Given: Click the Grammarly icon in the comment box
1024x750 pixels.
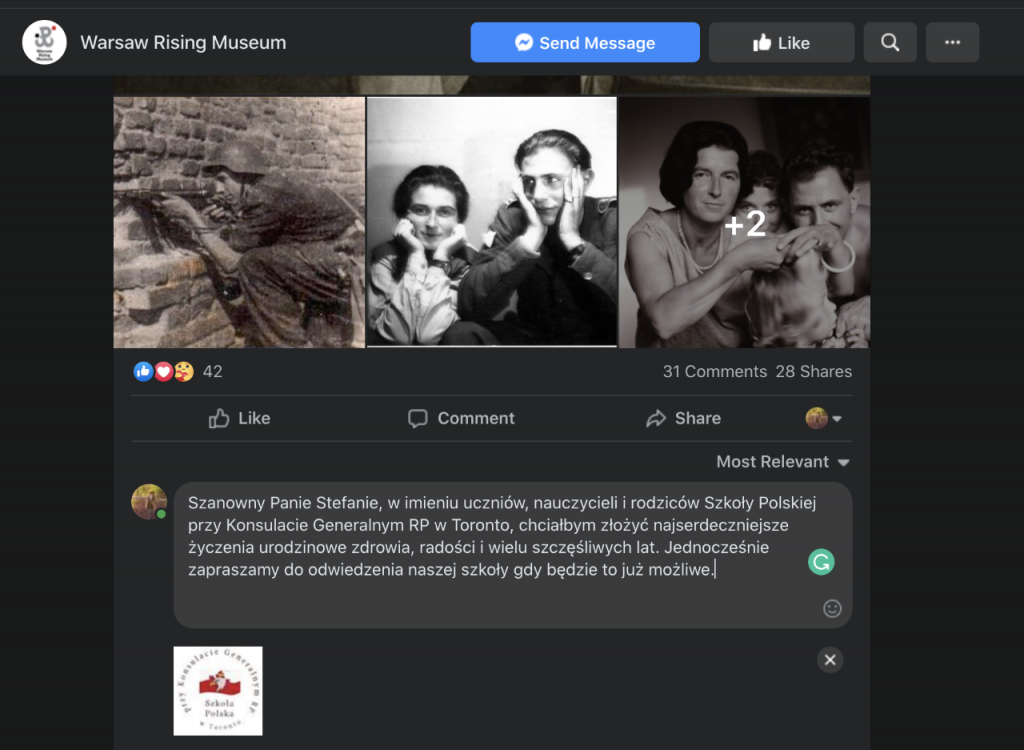Looking at the screenshot, I should (x=820, y=562).
